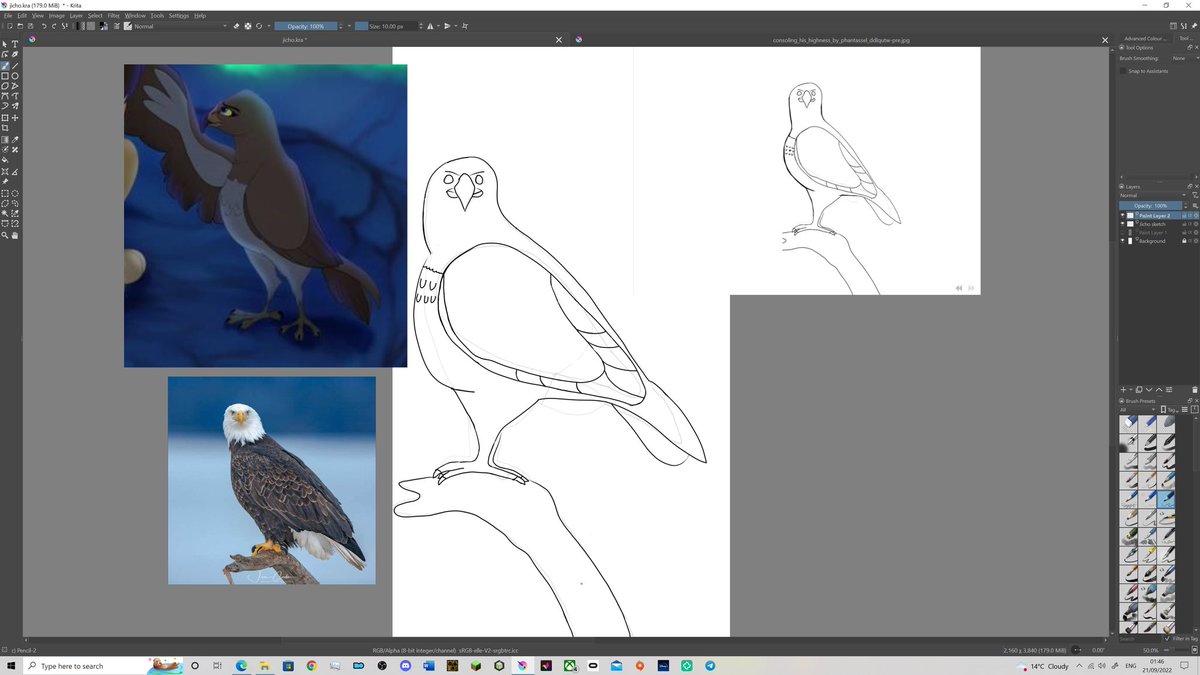Open the brush presets Tag menu

1170,410
